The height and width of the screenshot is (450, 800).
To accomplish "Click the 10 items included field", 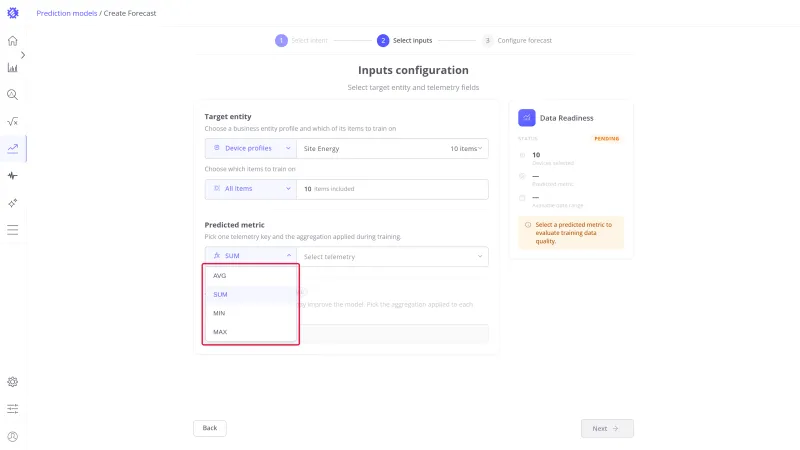I will tap(392, 189).
